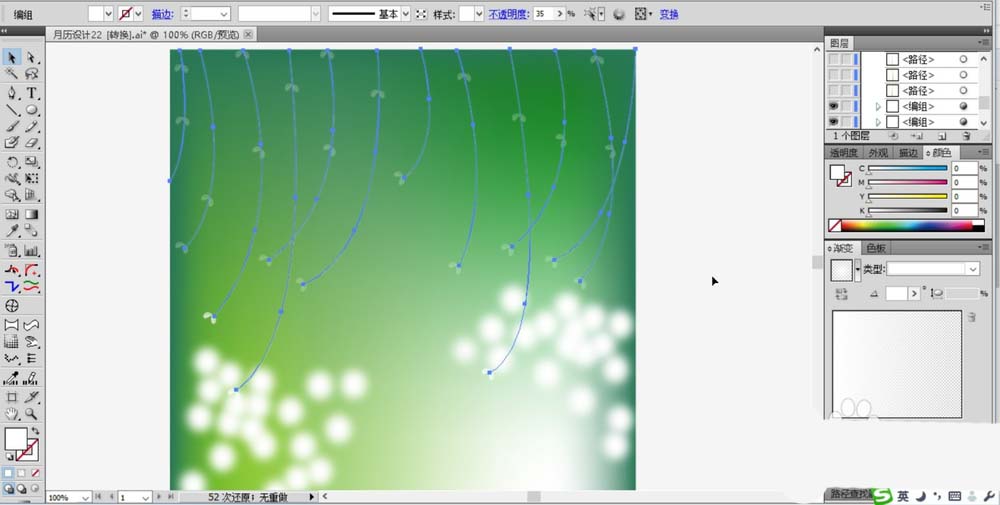Select the Lasso tool
The width and height of the screenshot is (1000, 505).
click(32, 75)
